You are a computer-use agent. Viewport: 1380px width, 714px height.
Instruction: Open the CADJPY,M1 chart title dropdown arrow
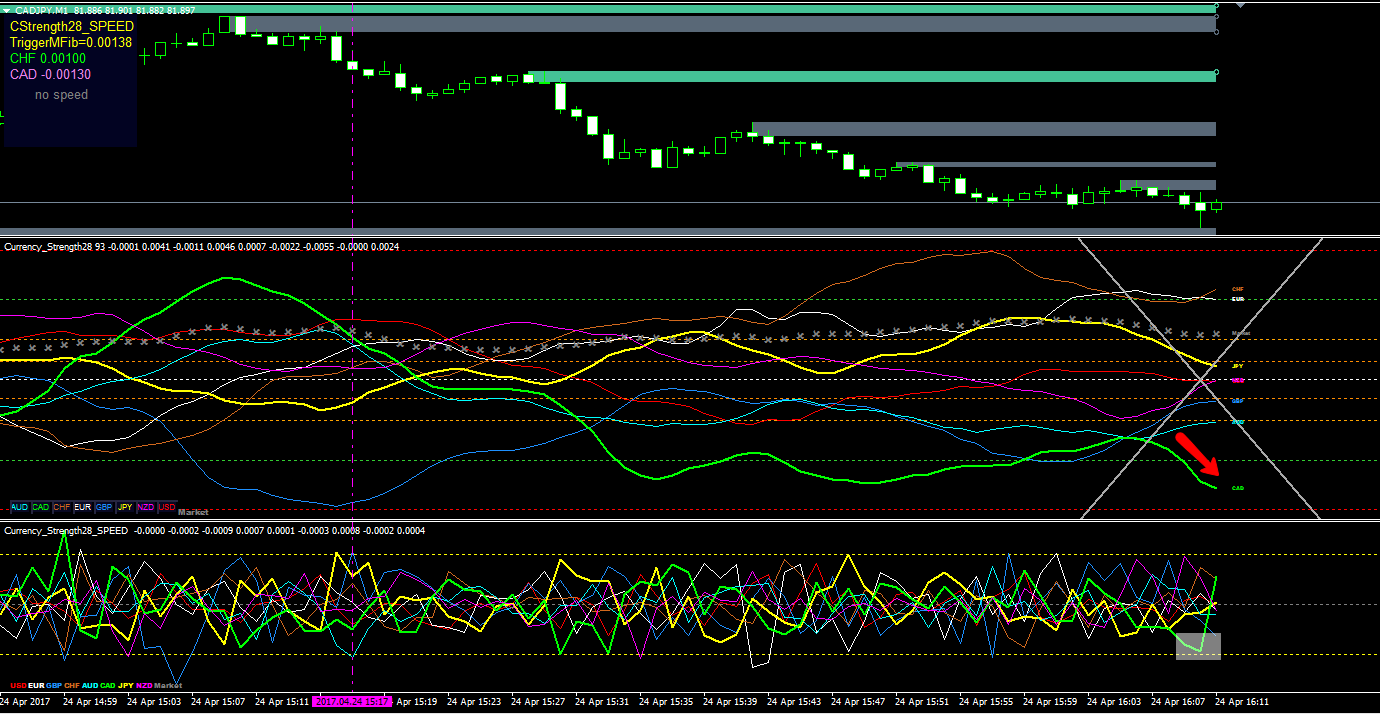click(7, 9)
